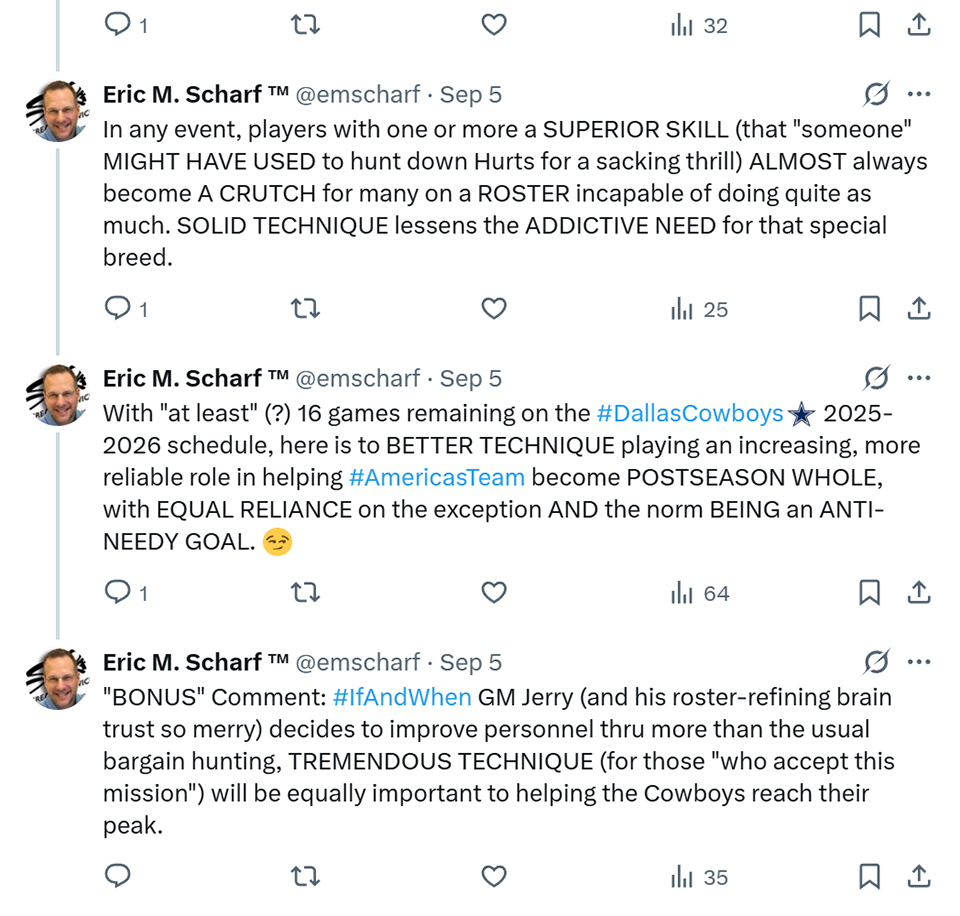The height and width of the screenshot is (916, 960).
Task: Reply to the SUPERIOR SKILL tweet
Action: tap(118, 309)
